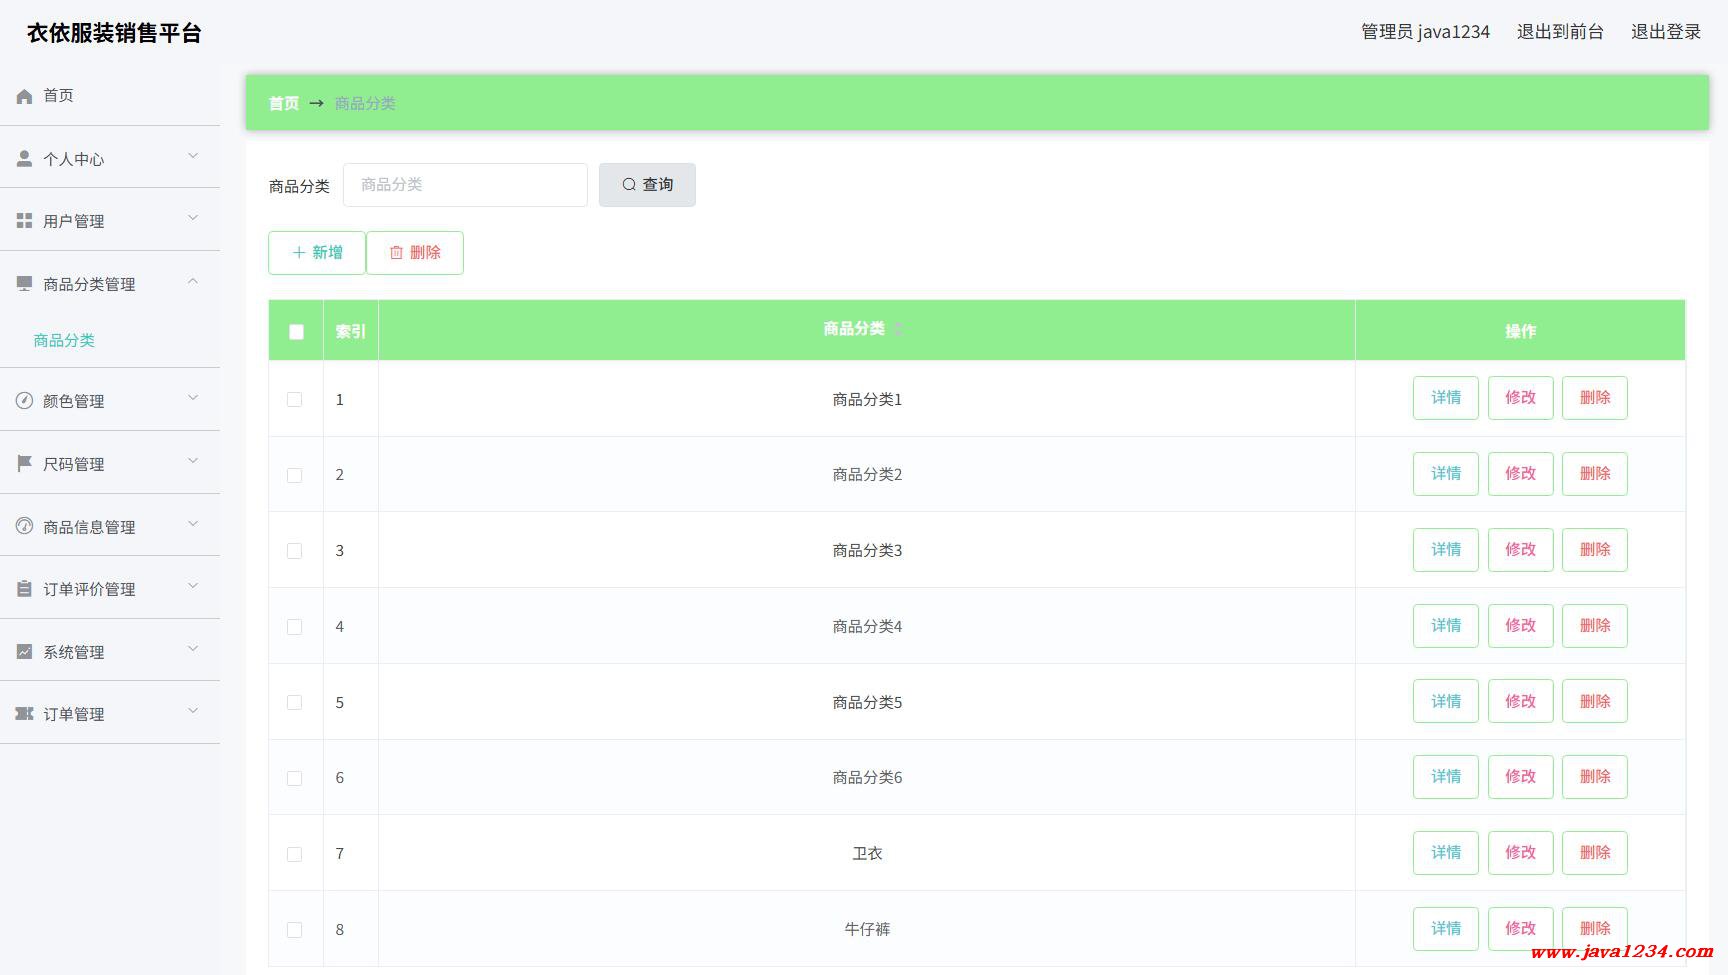Click the ticket icon for 订单管理
This screenshot has width=1728, height=975.
25,714
